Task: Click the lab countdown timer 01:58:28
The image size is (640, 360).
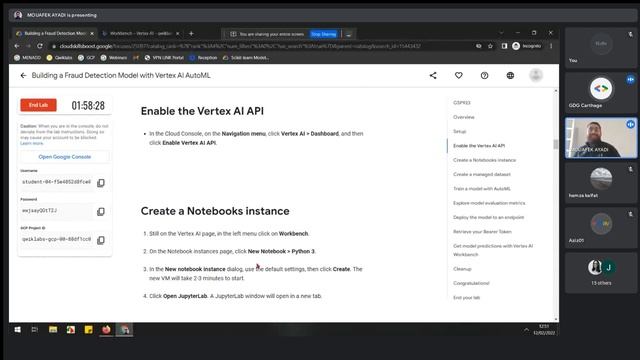Action: 88,106
